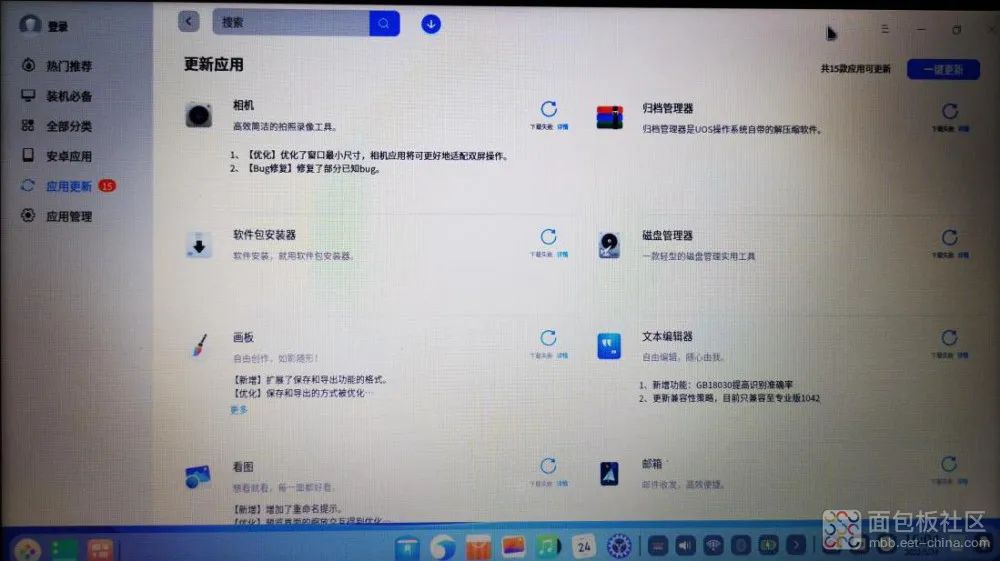Click the Wi-Fi network tray icon
Screen dimensions: 1000x561
pyautogui.click(x=713, y=545)
